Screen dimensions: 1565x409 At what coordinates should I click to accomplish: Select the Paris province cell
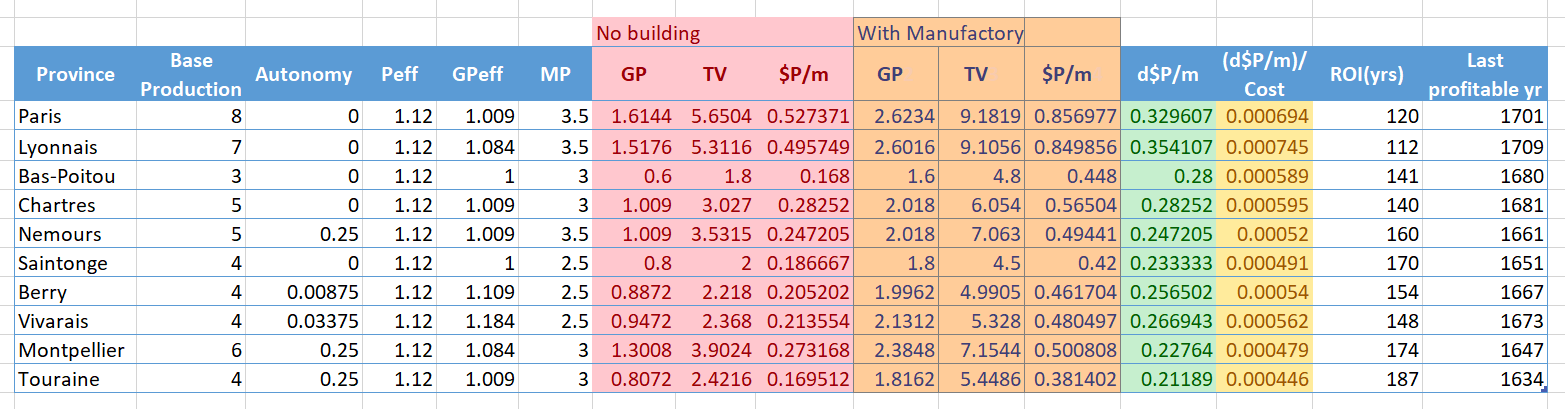coord(75,116)
